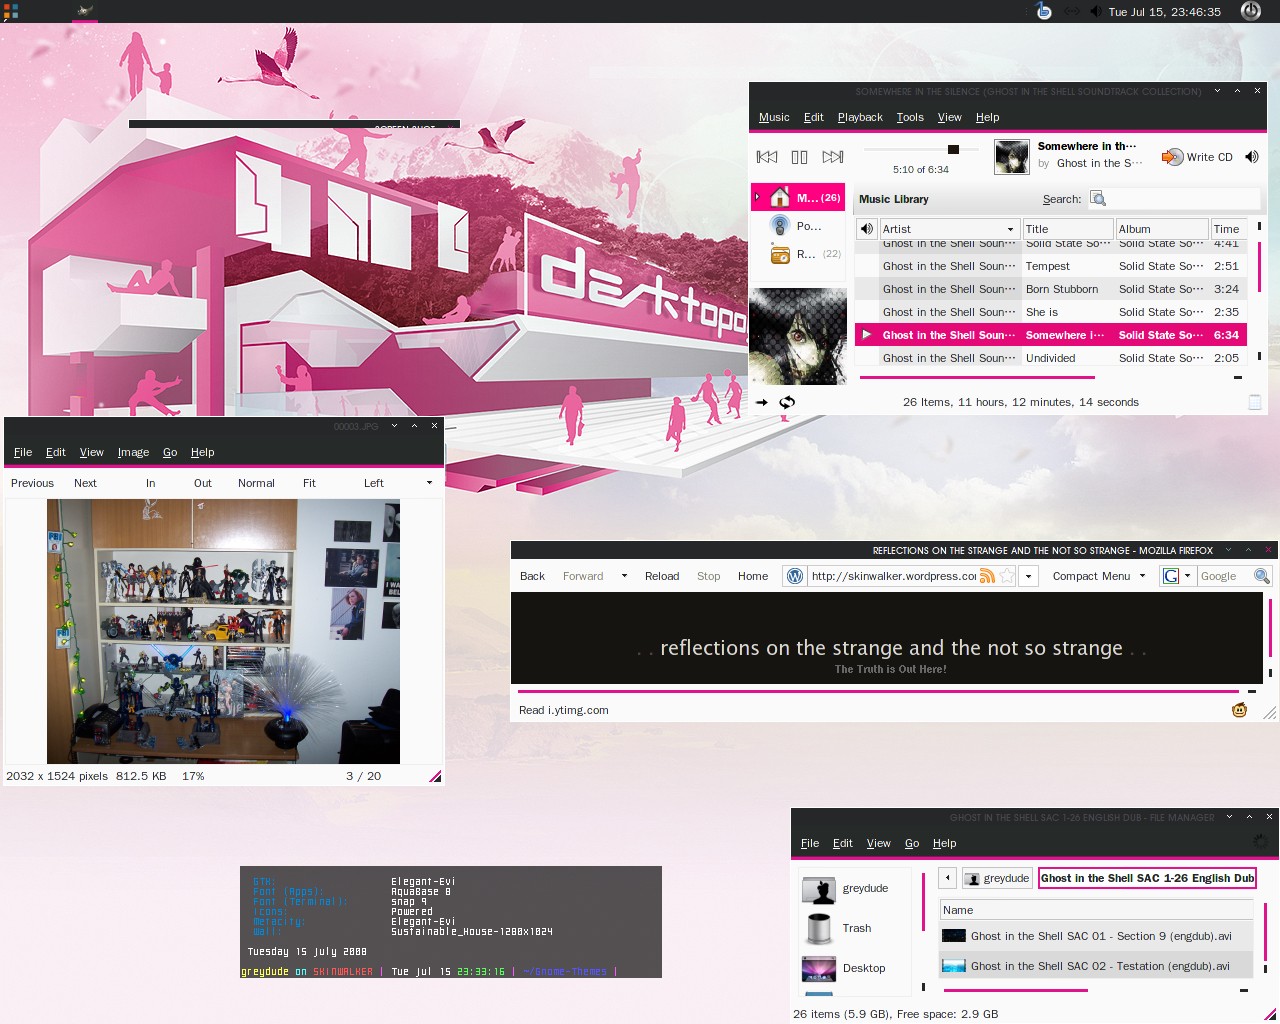The image size is (1280, 1024).
Task: Open the Music menu
Action: (x=774, y=117)
